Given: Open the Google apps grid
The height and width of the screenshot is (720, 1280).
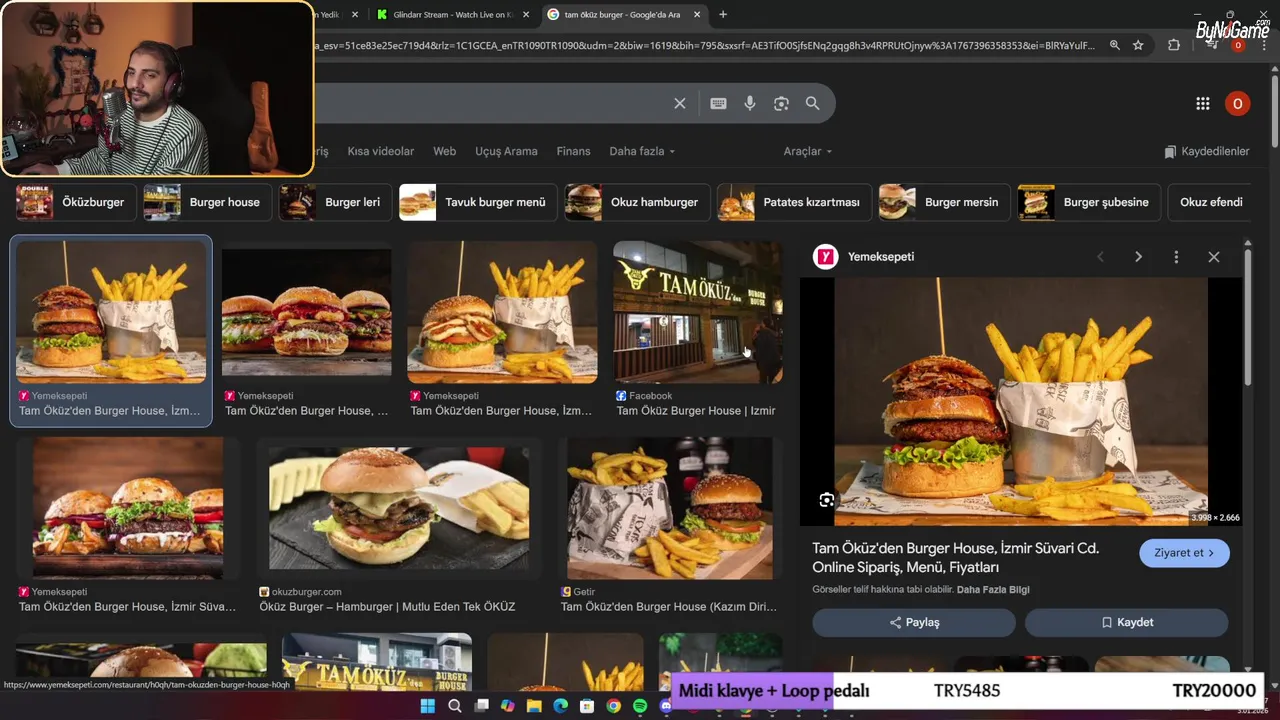Looking at the screenshot, I should pos(1203,103).
